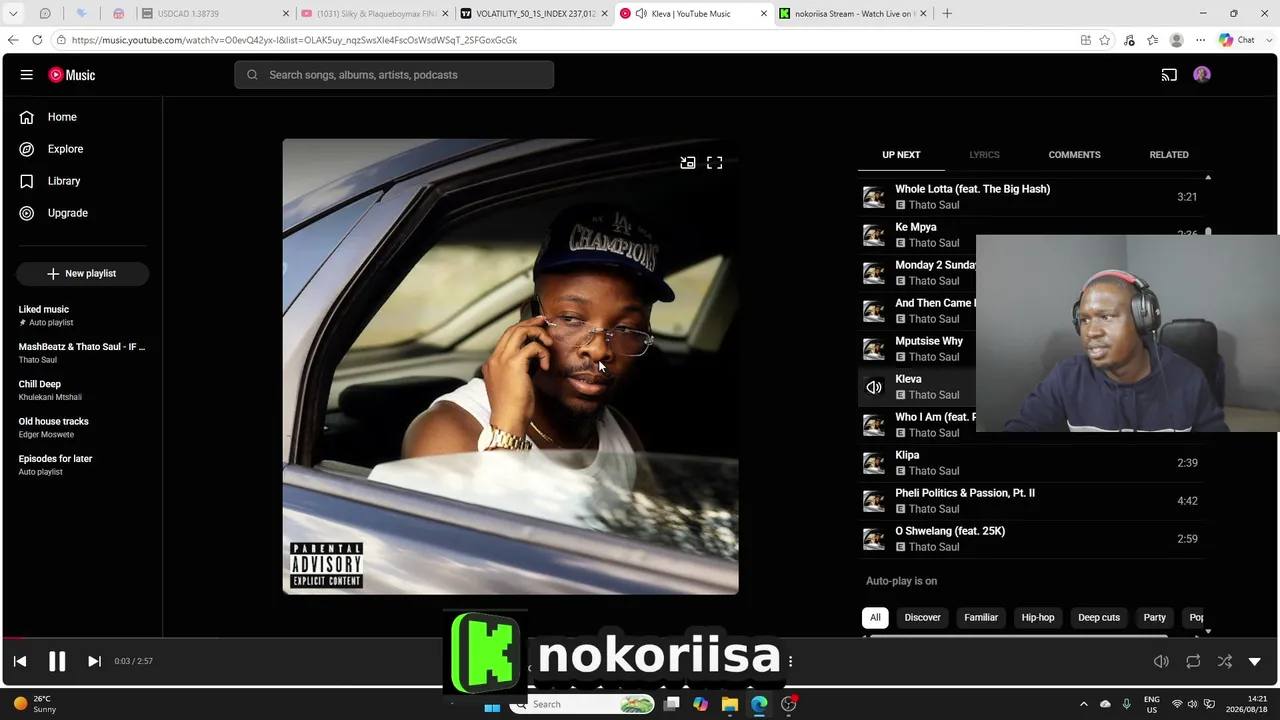Viewport: 1280px width, 720px height.
Task: Open the song options three-dot menu
Action: (790, 661)
